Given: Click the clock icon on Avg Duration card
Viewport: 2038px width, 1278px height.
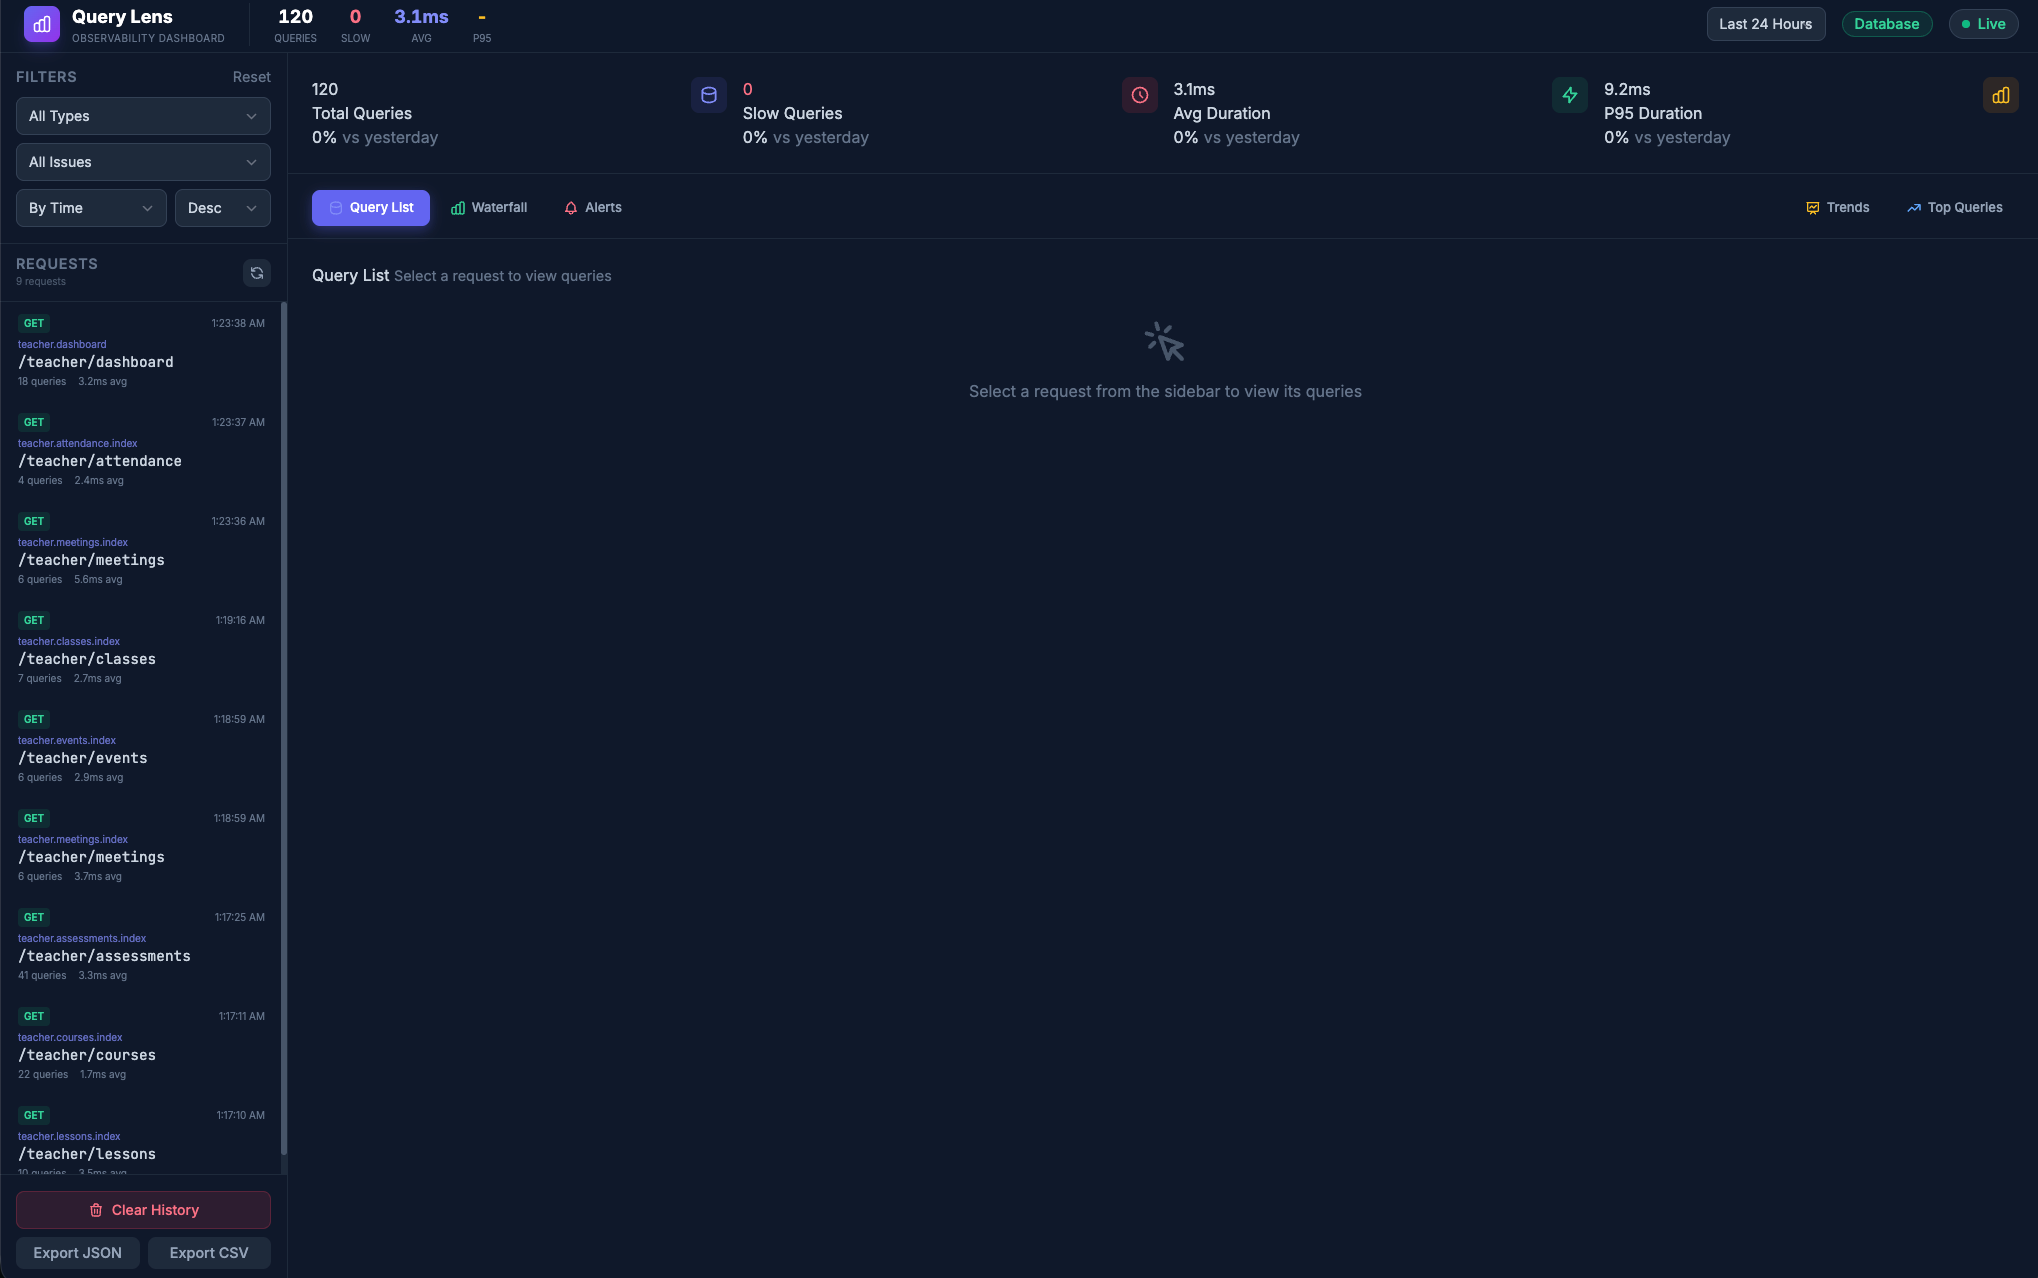Looking at the screenshot, I should pos(1140,95).
